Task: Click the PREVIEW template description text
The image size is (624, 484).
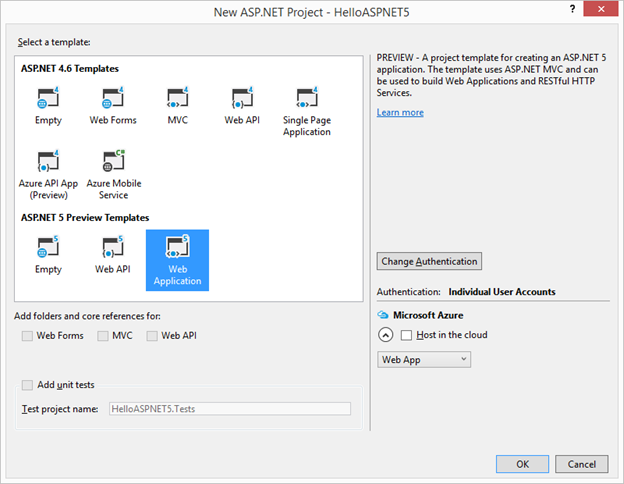Action: coord(491,75)
